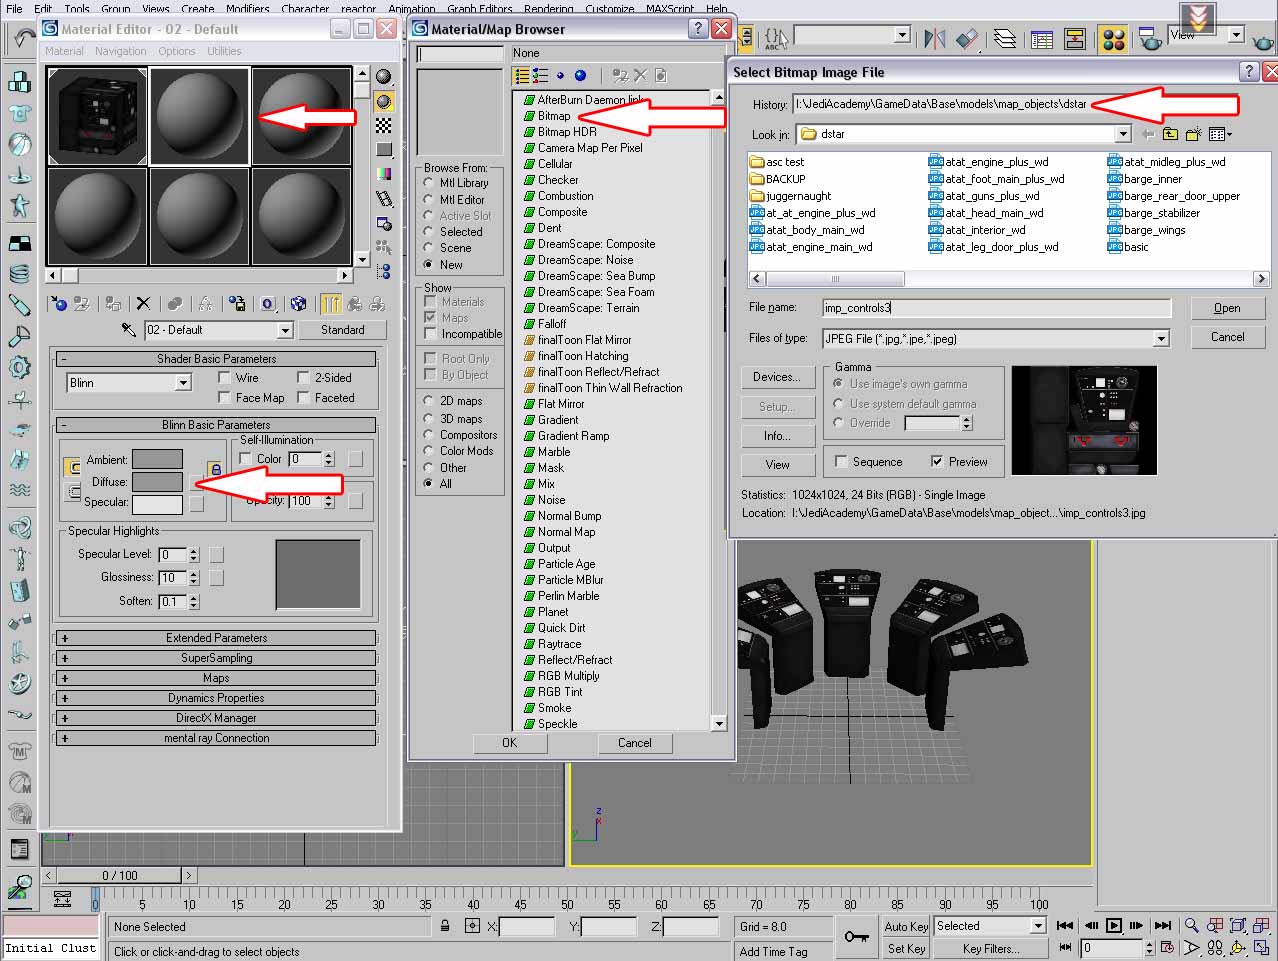The height and width of the screenshot is (961, 1278).
Task: Click Assign Material to Selection icon
Action: pyautogui.click(x=113, y=304)
